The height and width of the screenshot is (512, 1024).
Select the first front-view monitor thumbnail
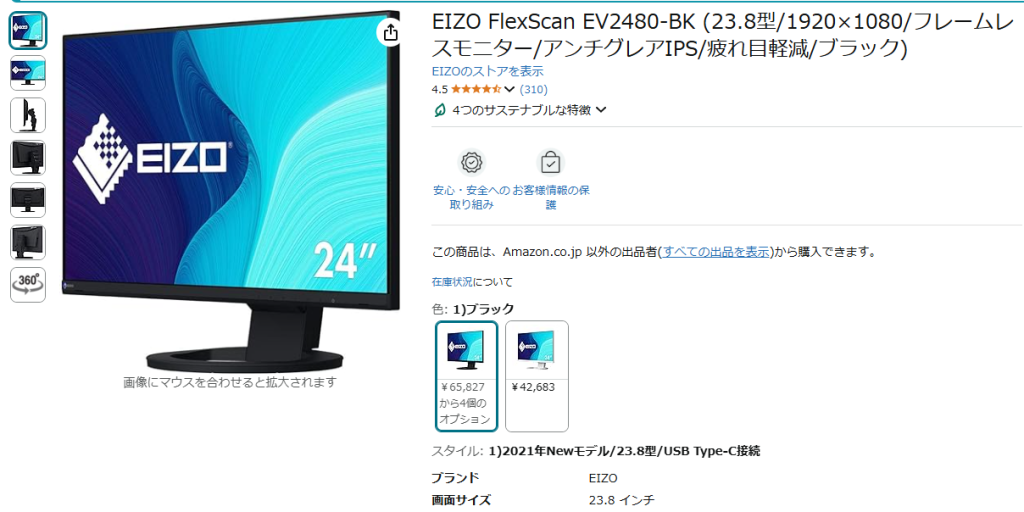28,30
